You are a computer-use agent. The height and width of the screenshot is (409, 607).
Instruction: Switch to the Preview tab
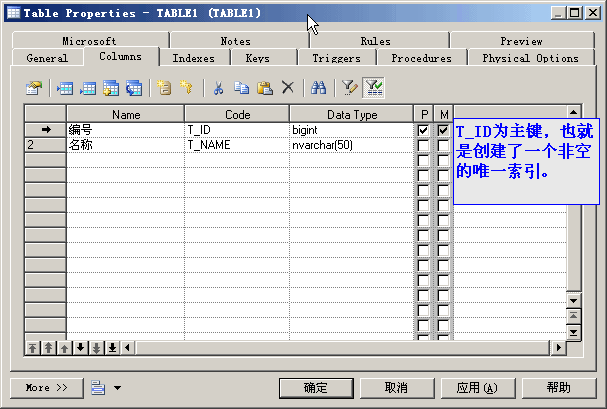pyautogui.click(x=521, y=41)
